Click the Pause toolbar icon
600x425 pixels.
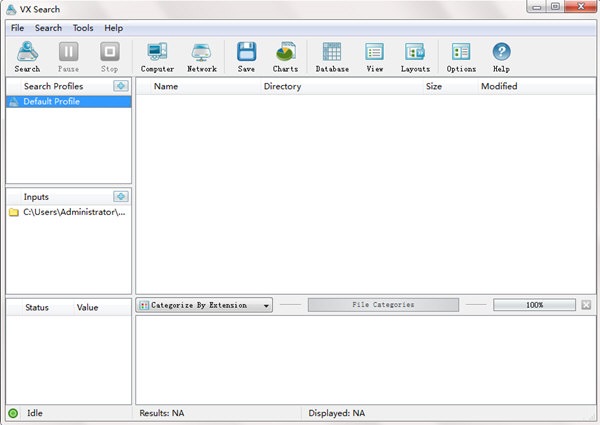[x=68, y=57]
